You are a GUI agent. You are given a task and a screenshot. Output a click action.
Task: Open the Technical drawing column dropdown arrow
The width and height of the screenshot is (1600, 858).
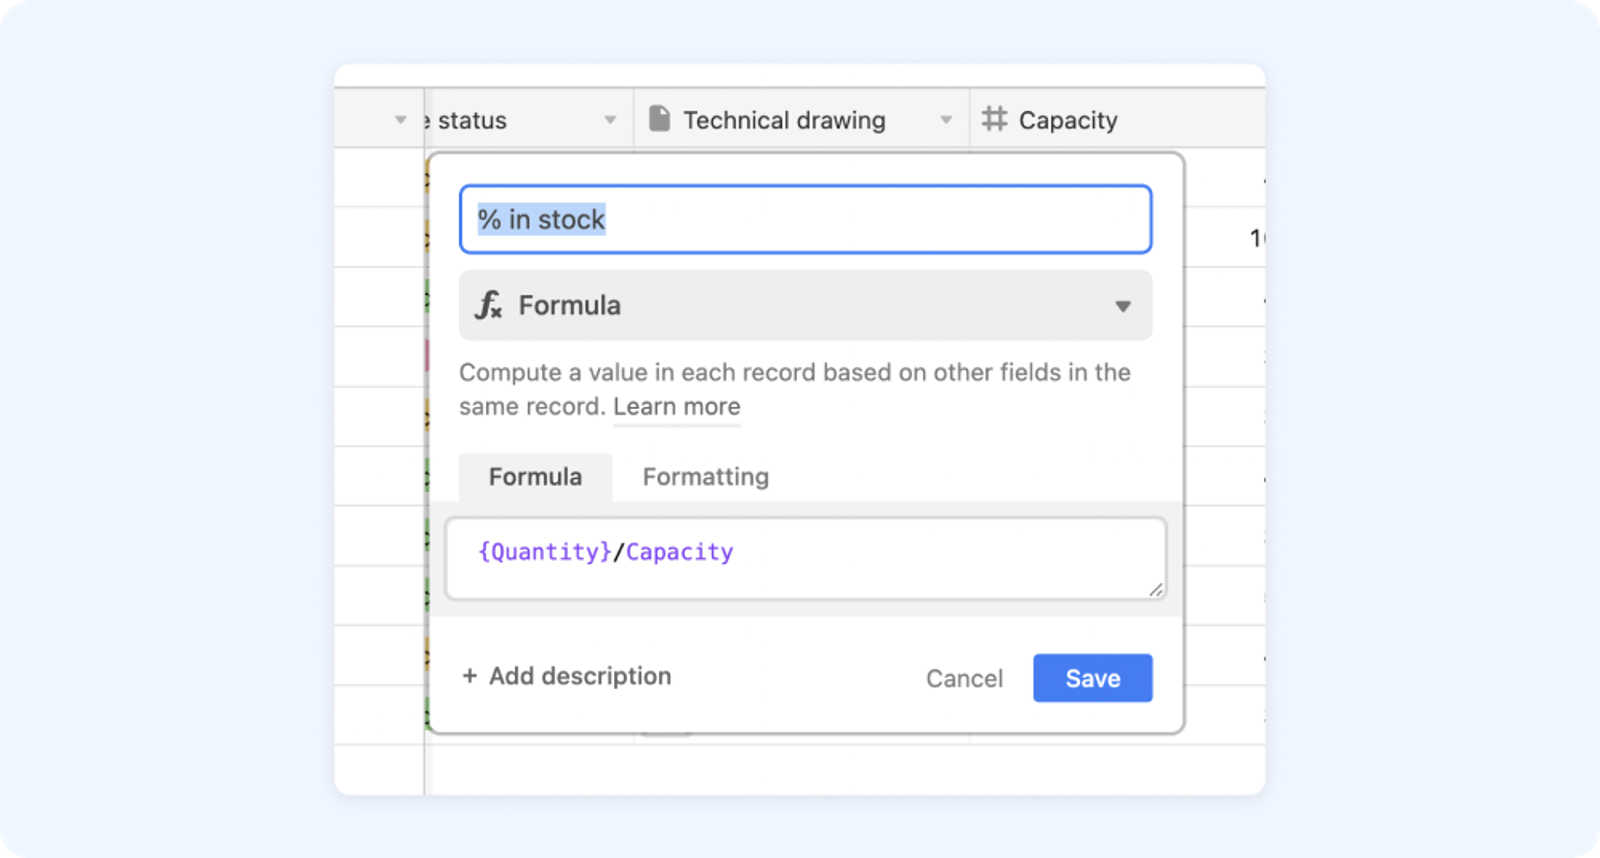pyautogui.click(x=946, y=120)
